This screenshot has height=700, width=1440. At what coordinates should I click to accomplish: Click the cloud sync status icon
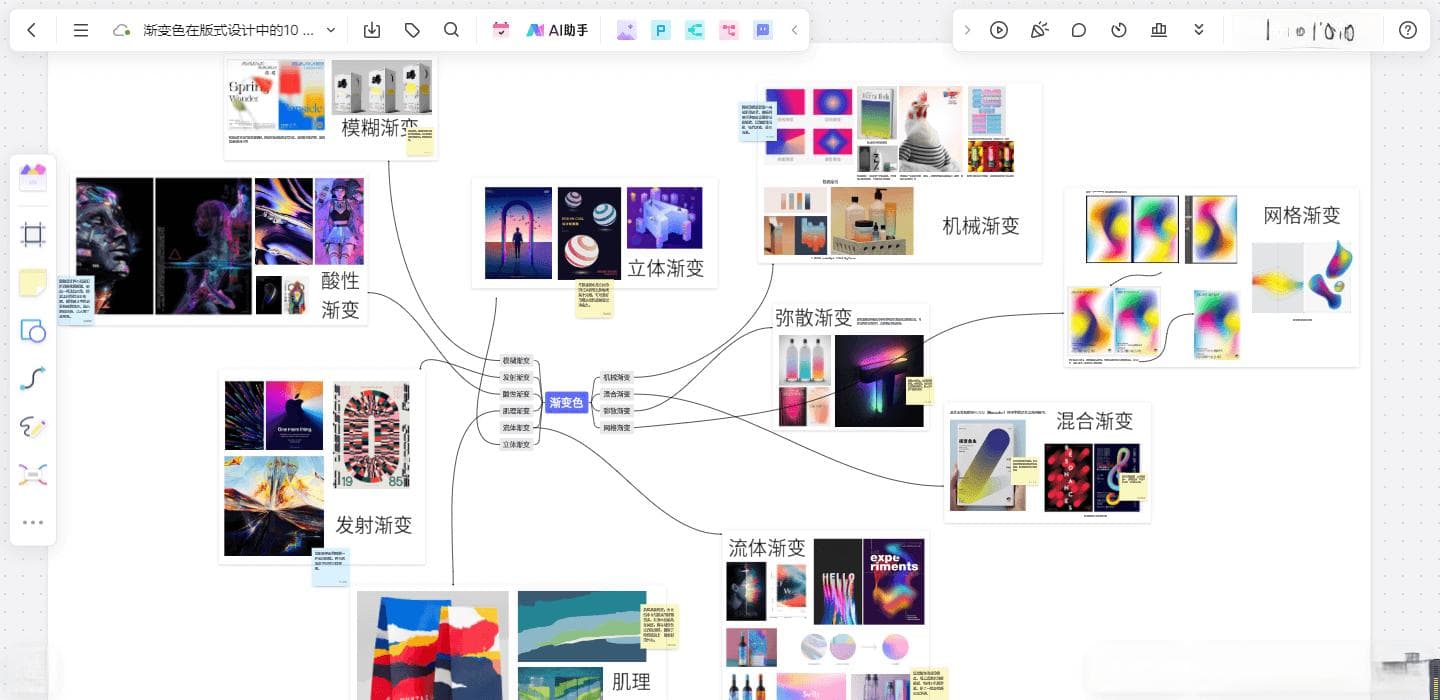click(122, 30)
